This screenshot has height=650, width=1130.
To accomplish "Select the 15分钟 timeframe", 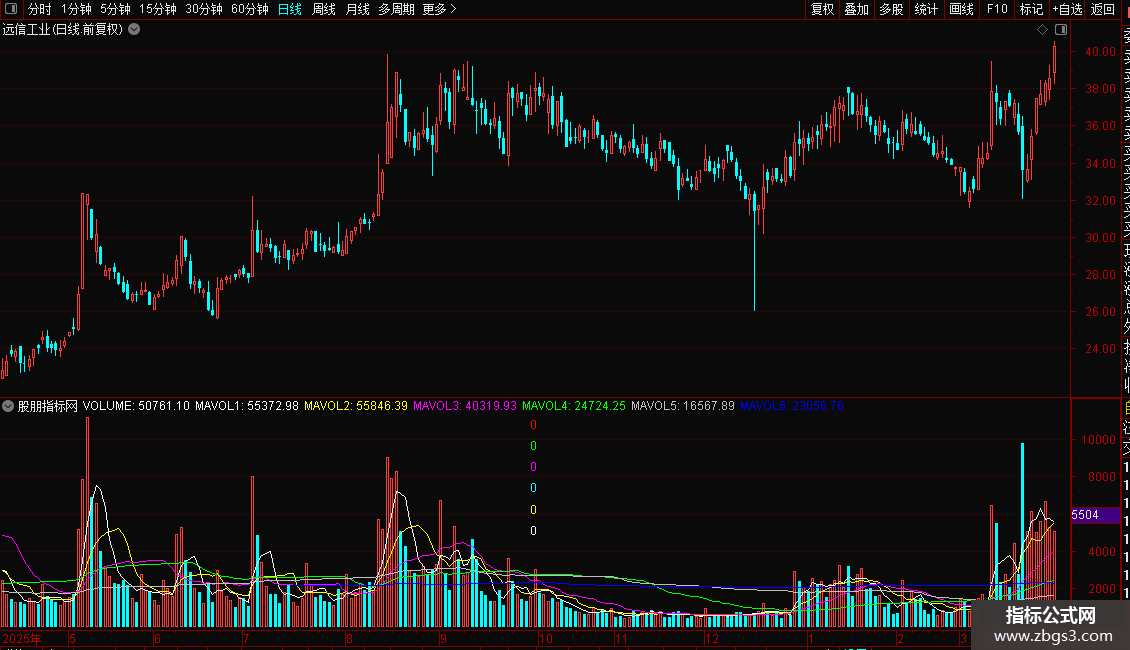I will tap(157, 9).
